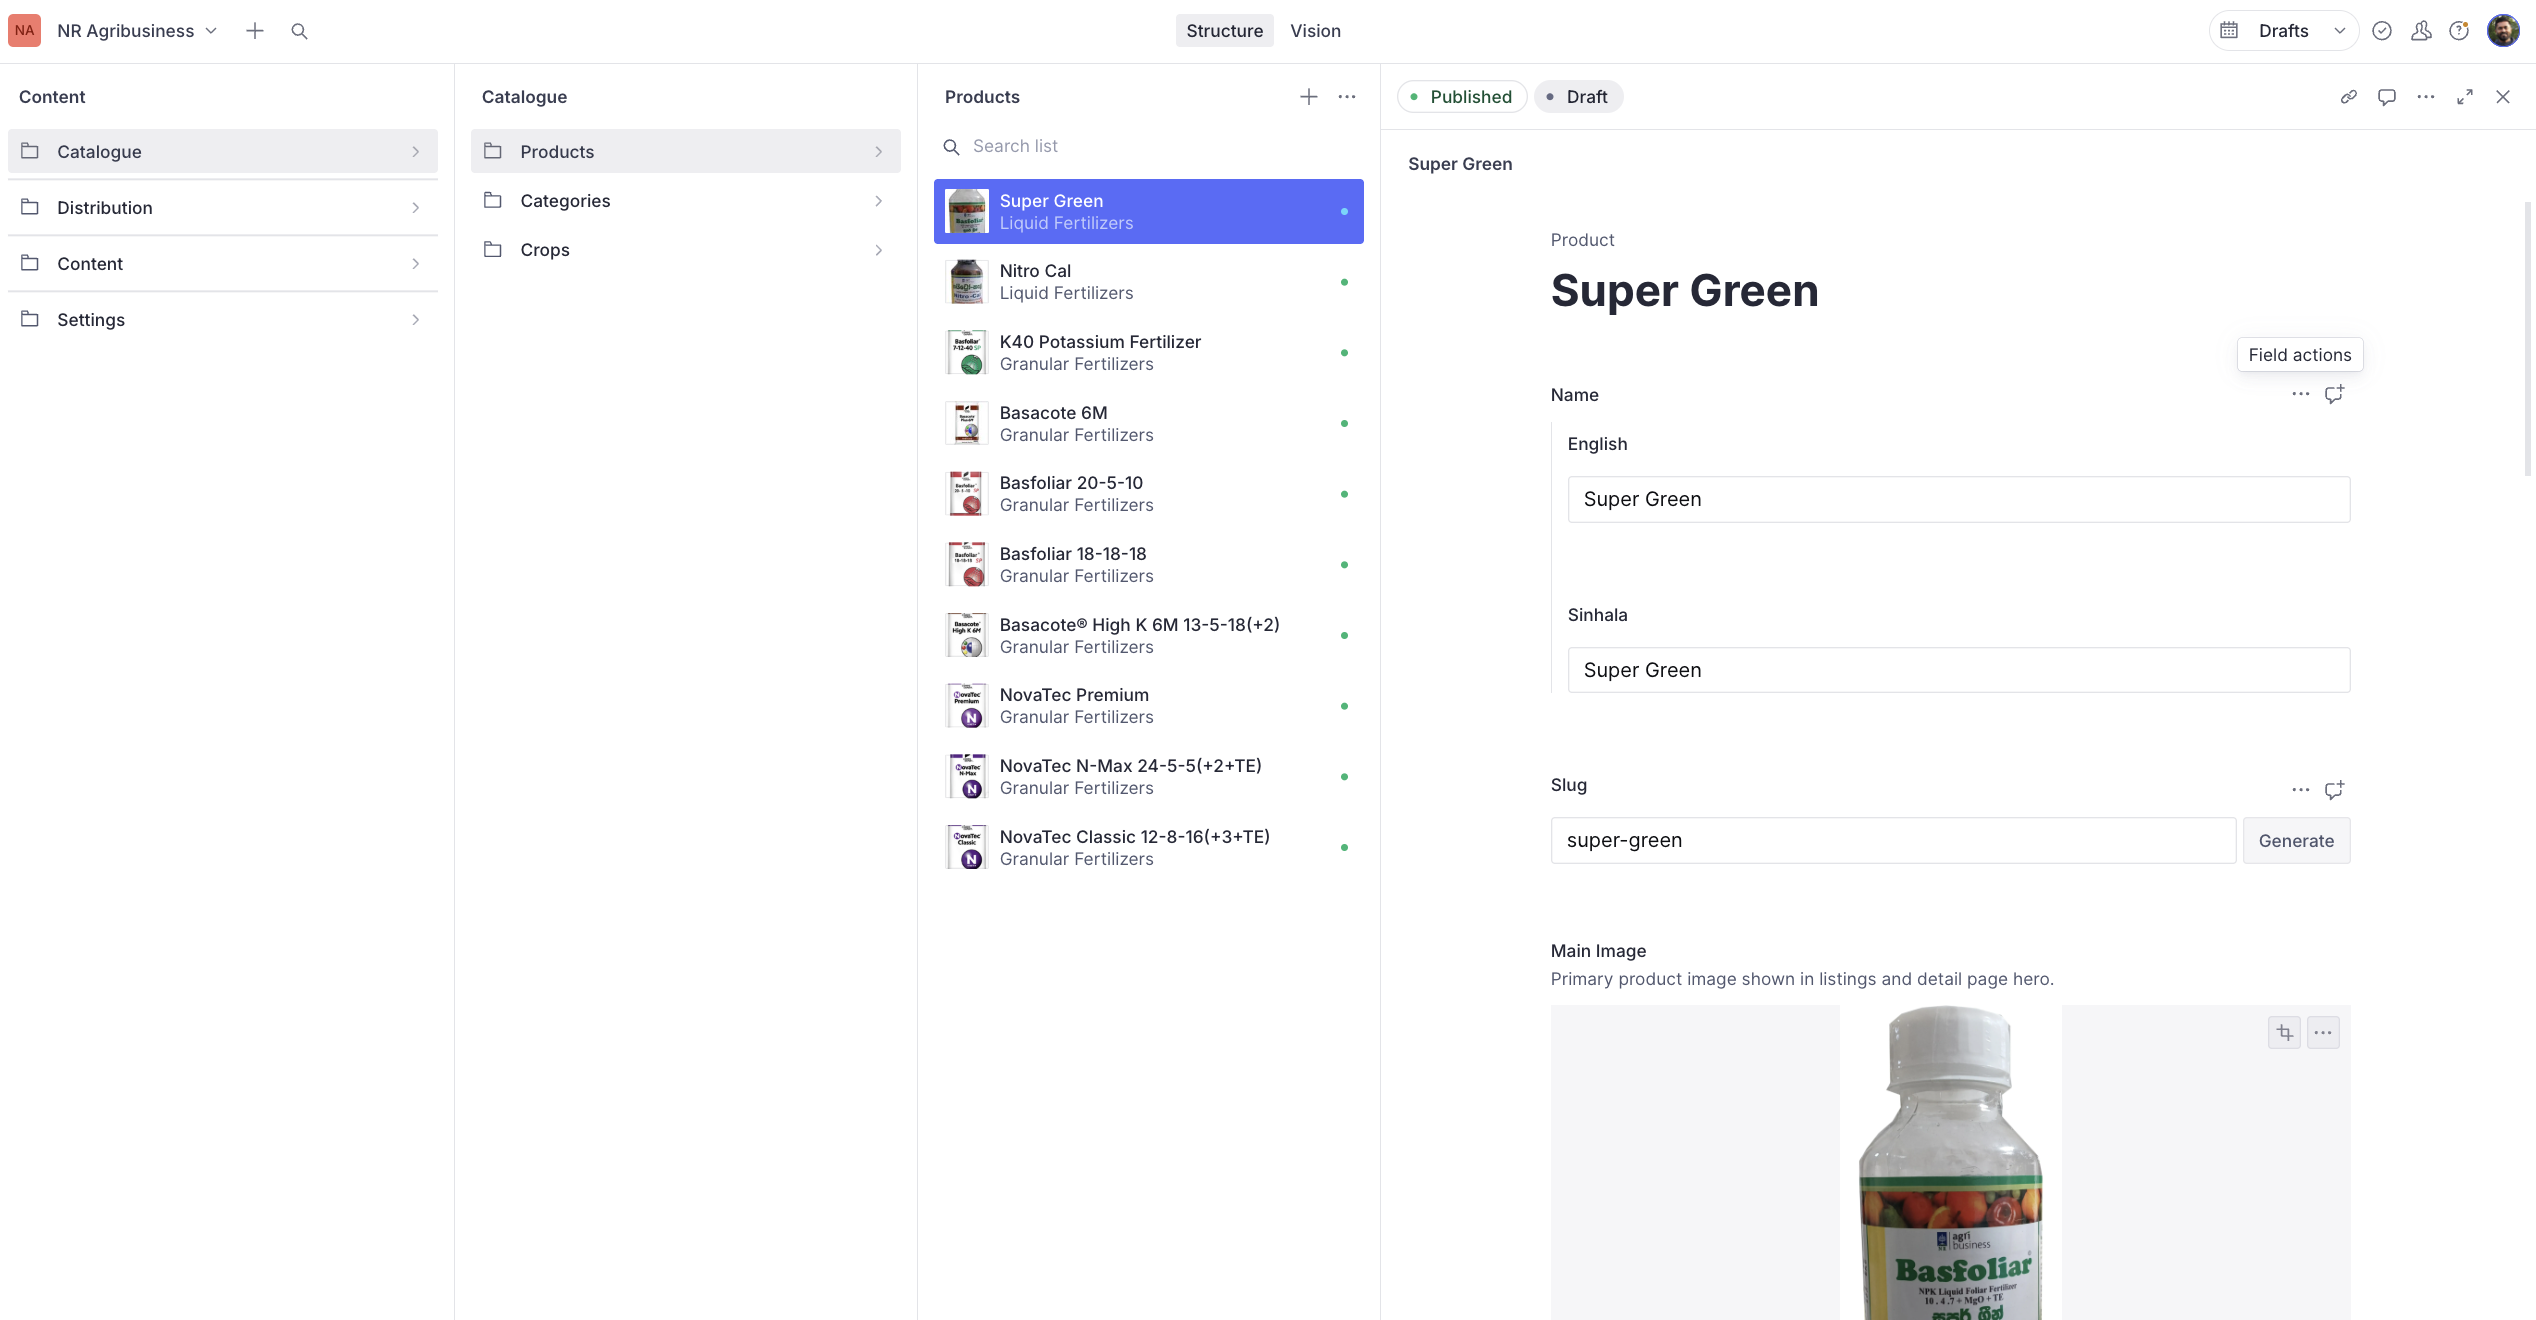Close the Super Green document pane
This screenshot has height=1320, width=2536.
2503,97
